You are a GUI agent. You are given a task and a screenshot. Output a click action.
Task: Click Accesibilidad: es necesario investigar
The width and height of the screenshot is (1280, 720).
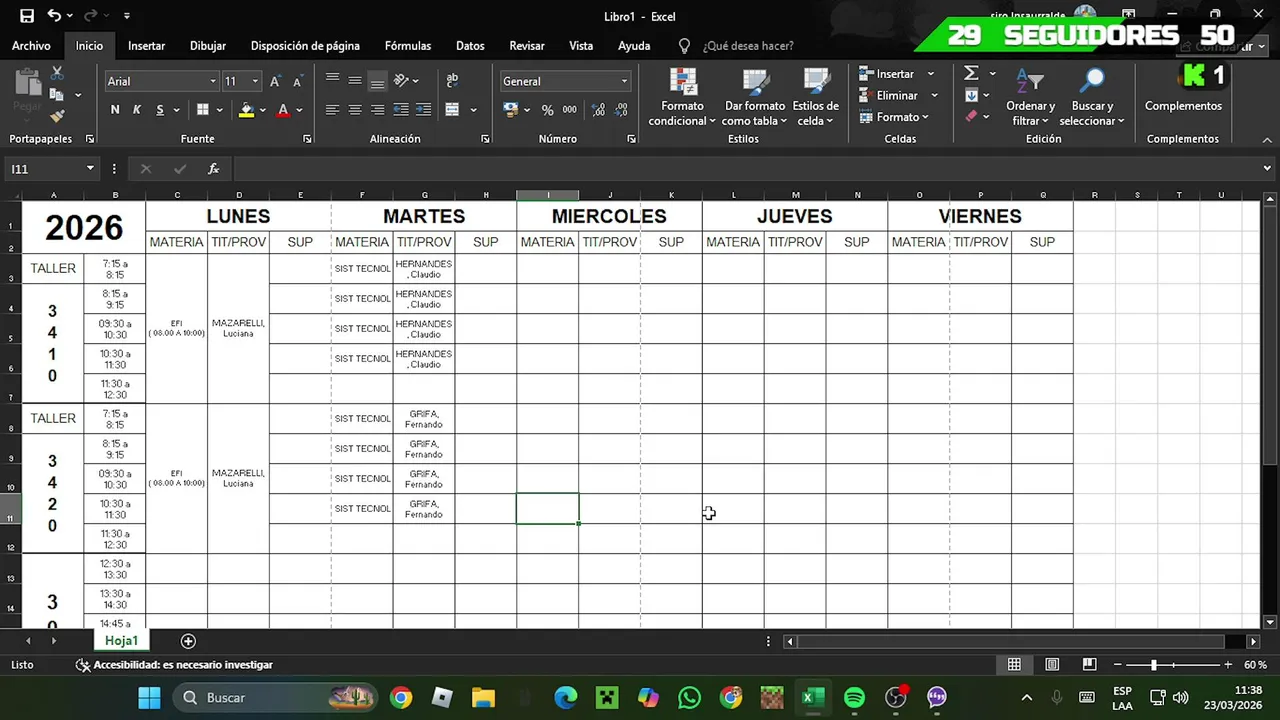[174, 665]
